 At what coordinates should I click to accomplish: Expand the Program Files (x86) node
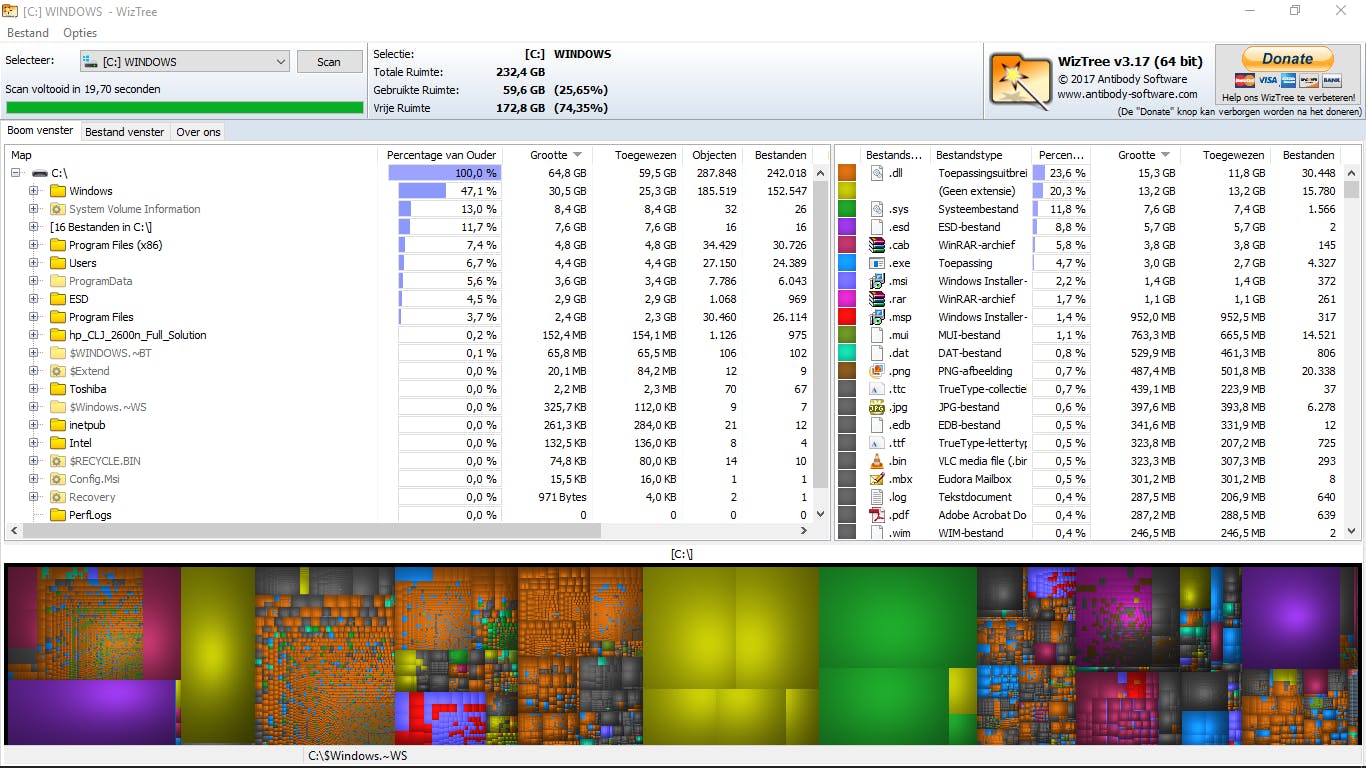pyautogui.click(x=34, y=245)
